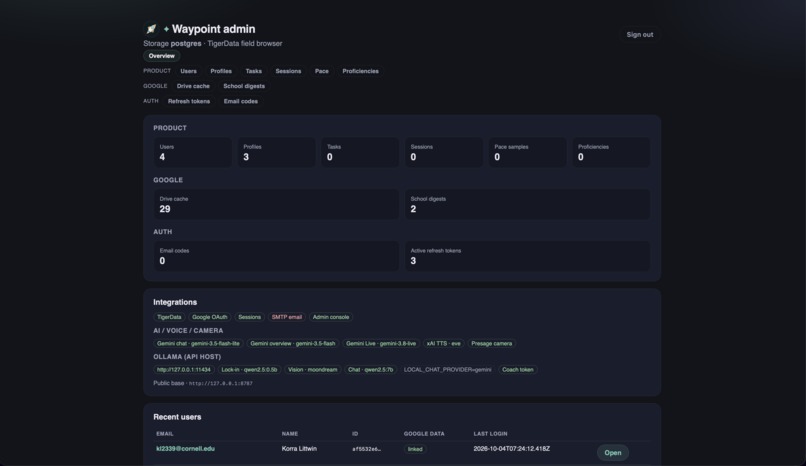Click the last login timestamp cell
The image size is (806, 466).
511,449
